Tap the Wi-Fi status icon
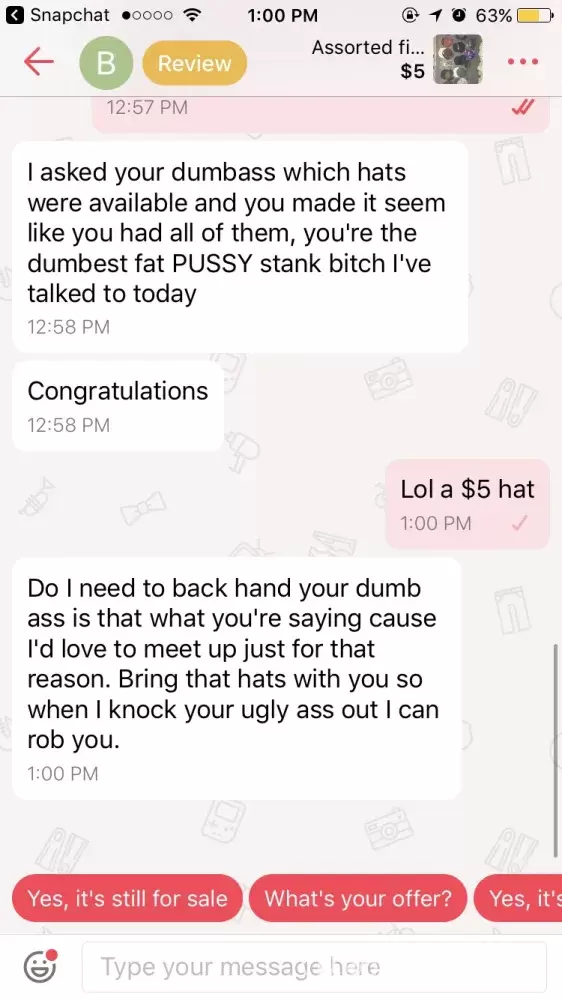 (x=189, y=15)
